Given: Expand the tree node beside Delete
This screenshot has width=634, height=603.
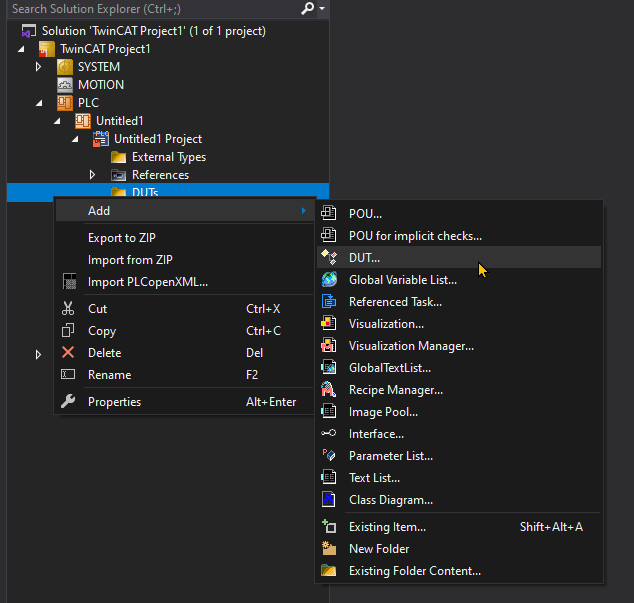Looking at the screenshot, I should pos(38,355).
